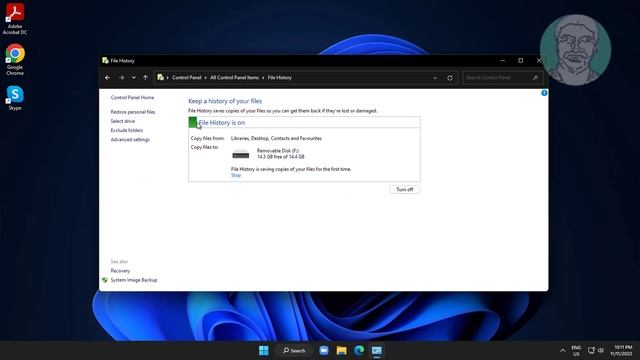This screenshot has height=360, width=640.
Task: Click the Keep a history of your files heading
Action: click(x=225, y=101)
